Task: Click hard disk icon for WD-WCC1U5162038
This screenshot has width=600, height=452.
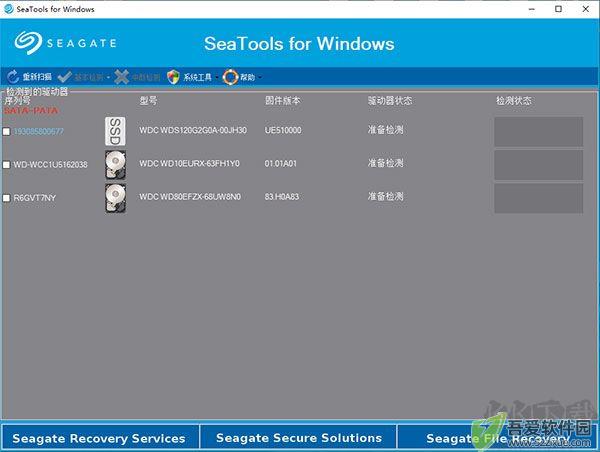Action: (x=115, y=165)
